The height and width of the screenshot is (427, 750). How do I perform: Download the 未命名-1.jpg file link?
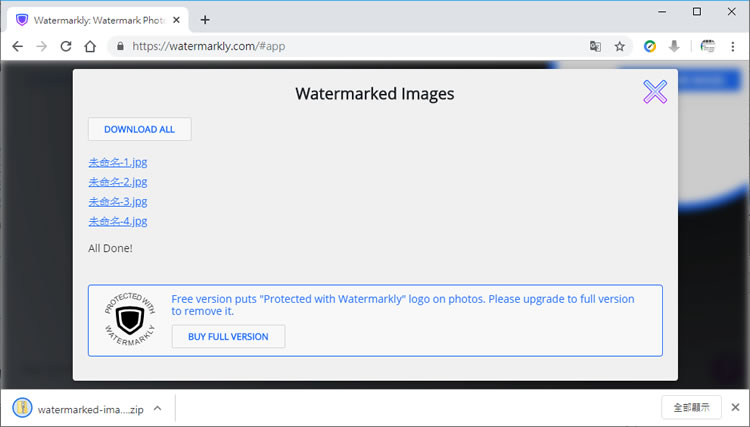point(118,162)
